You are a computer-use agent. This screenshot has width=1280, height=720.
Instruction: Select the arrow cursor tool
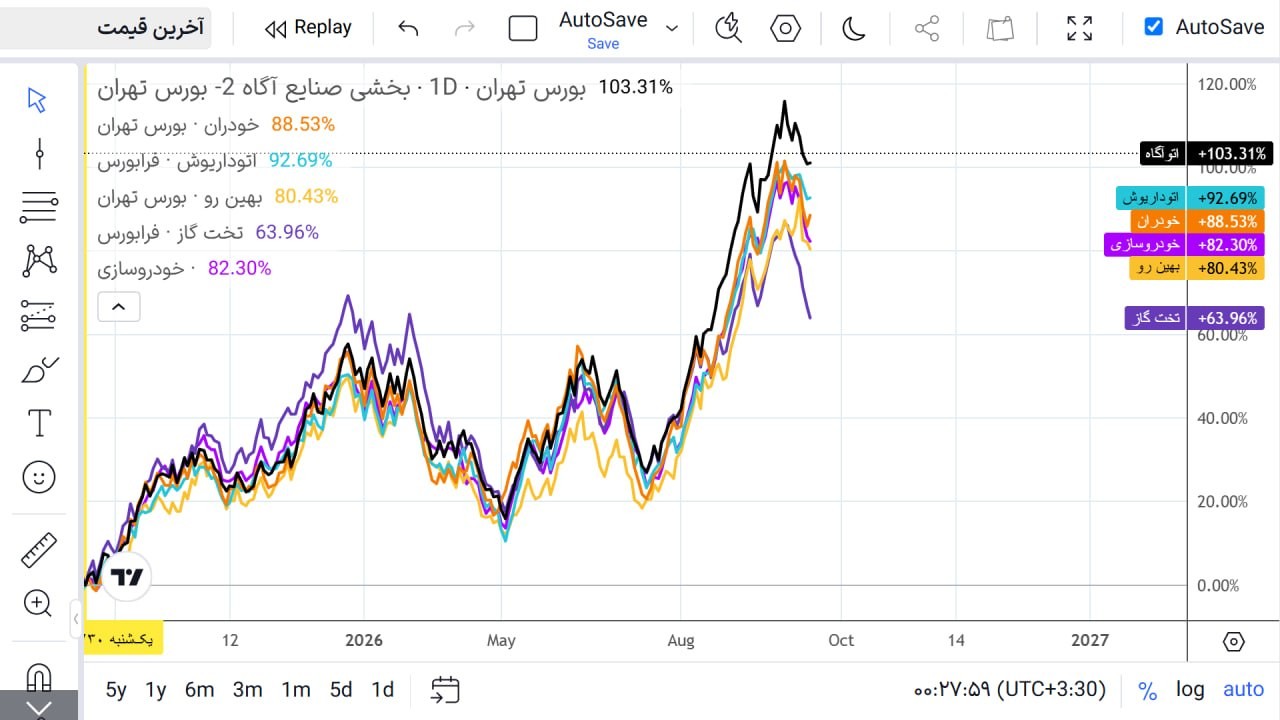[38, 100]
